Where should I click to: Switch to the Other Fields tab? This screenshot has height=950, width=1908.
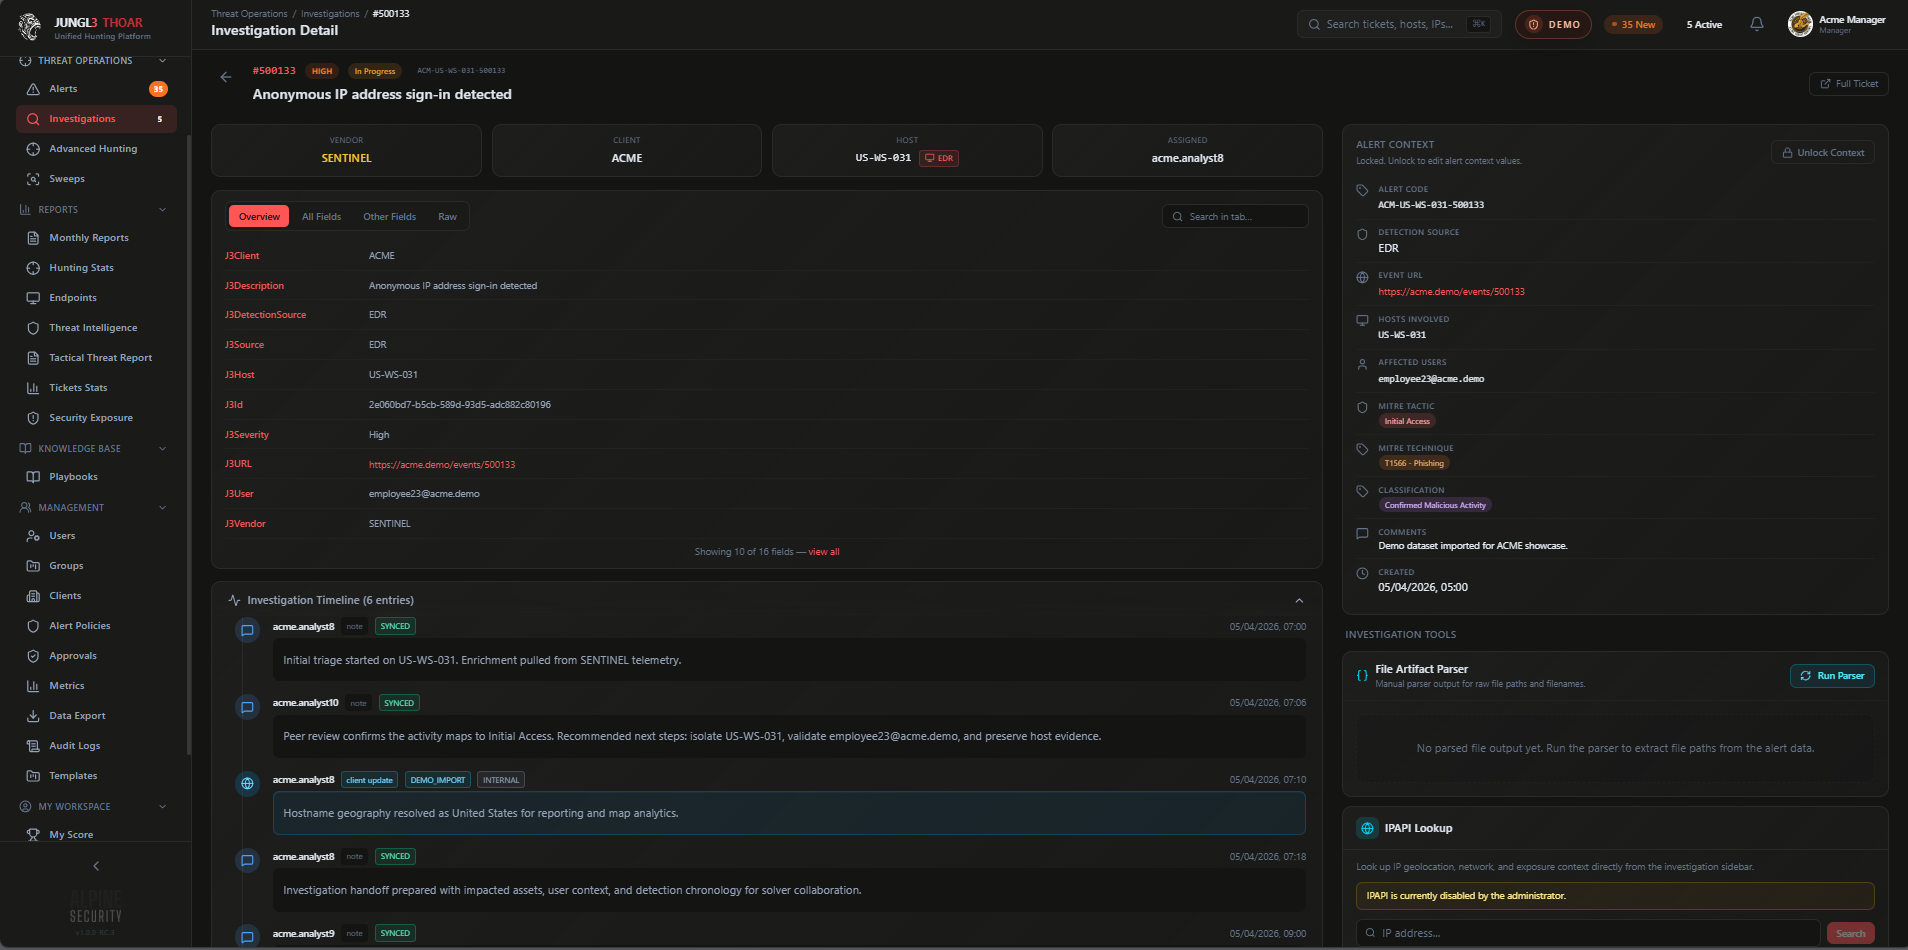[x=389, y=217]
